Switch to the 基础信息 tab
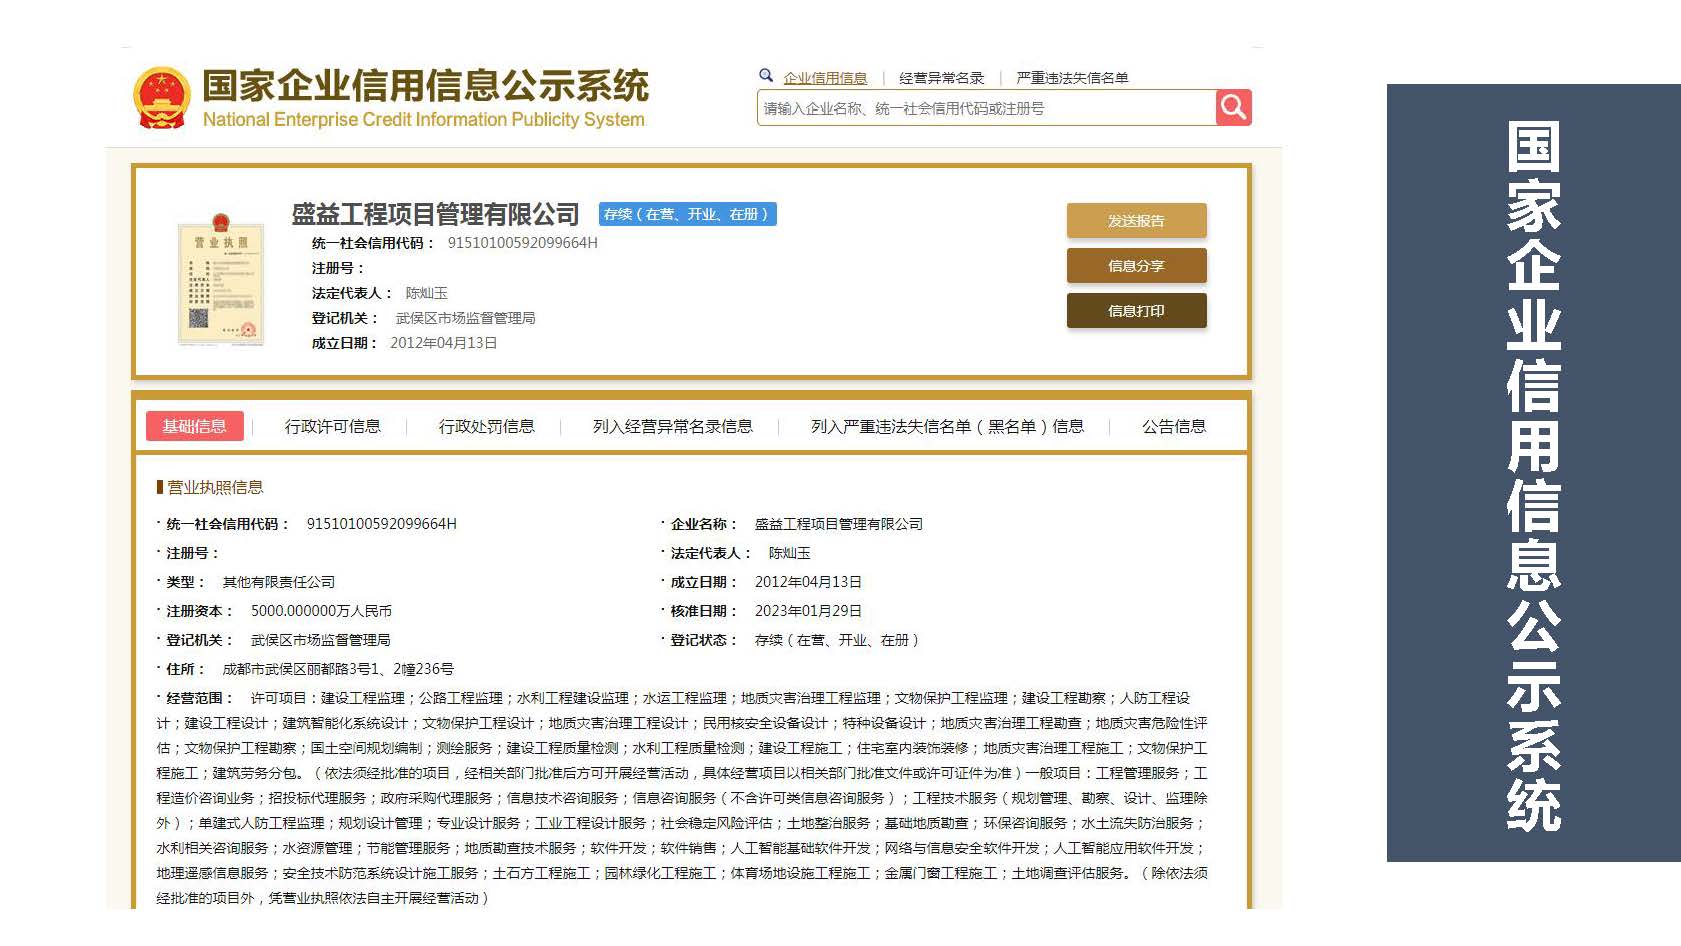 [x=195, y=426]
